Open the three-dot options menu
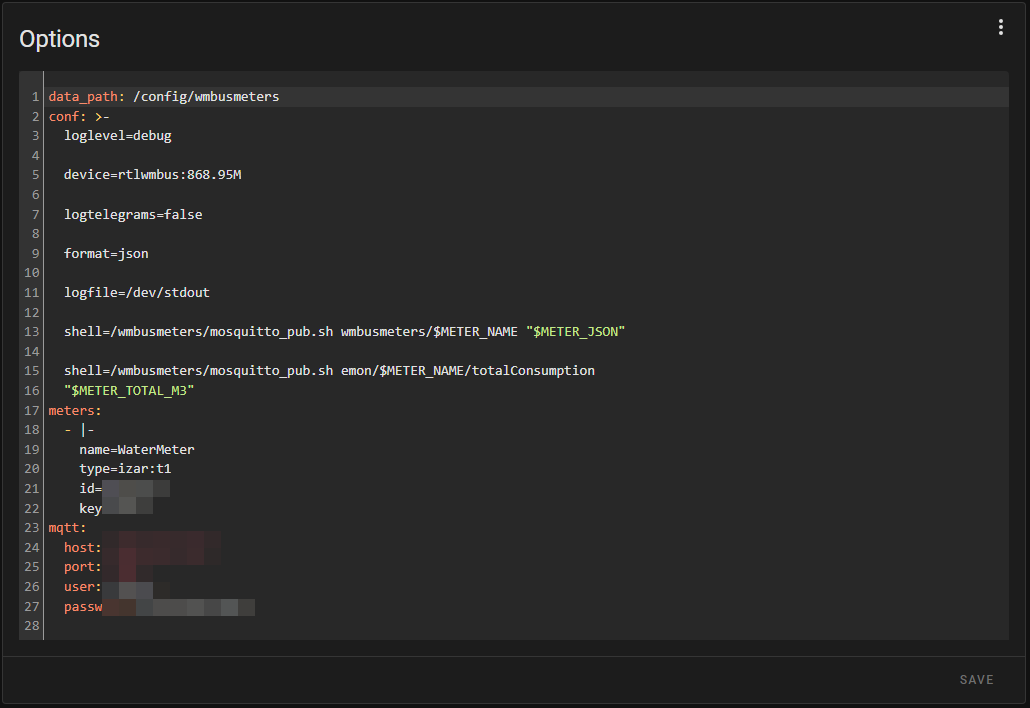1030x708 pixels. click(1000, 27)
